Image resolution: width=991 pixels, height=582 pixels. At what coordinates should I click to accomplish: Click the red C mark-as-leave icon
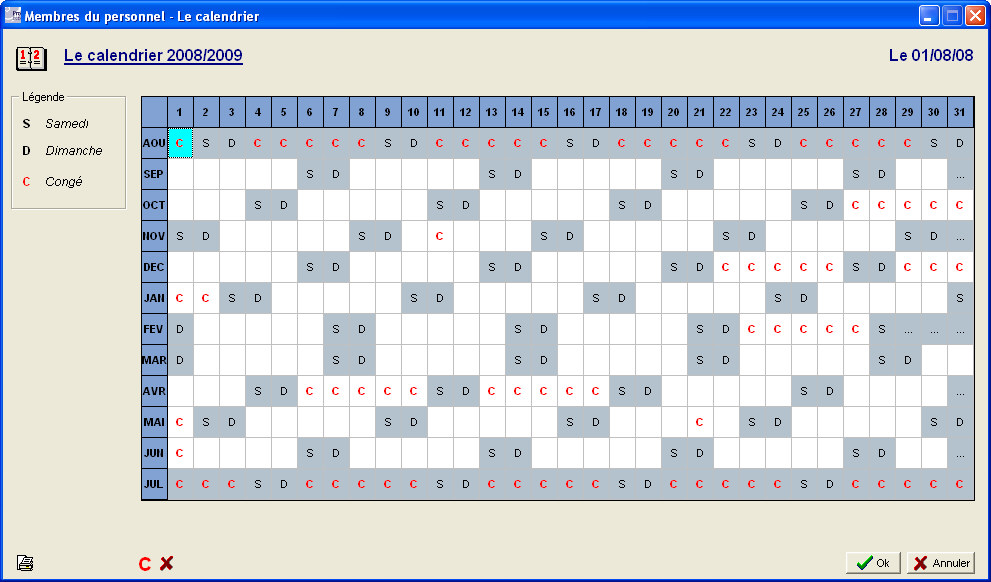[x=145, y=564]
